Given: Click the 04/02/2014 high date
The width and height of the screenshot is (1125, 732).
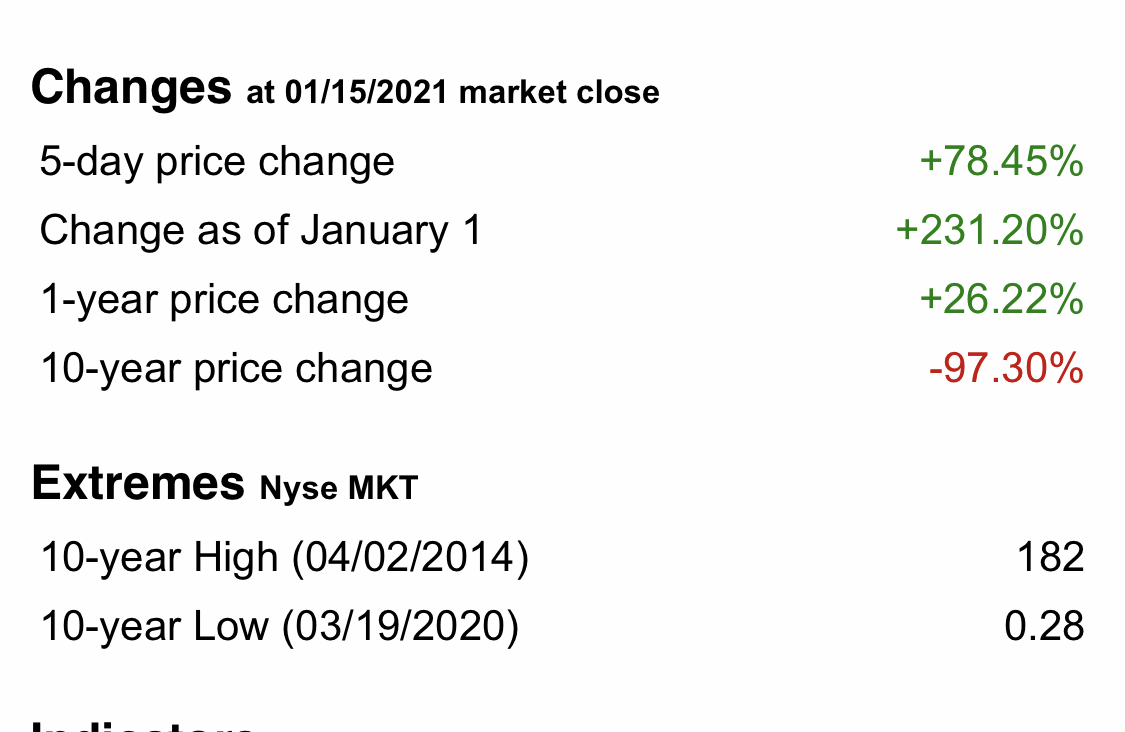Looking at the screenshot, I should point(410,557).
